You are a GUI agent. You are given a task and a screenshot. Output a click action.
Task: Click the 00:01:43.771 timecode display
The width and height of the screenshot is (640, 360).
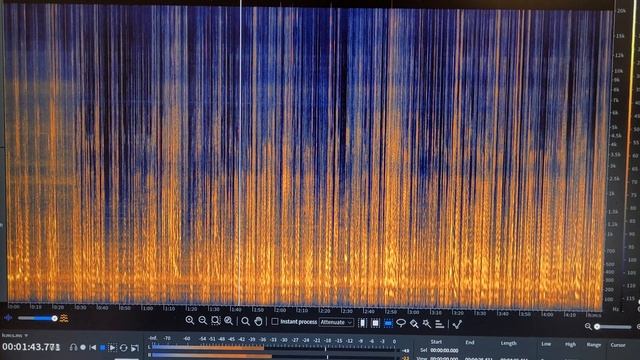(x=31, y=347)
